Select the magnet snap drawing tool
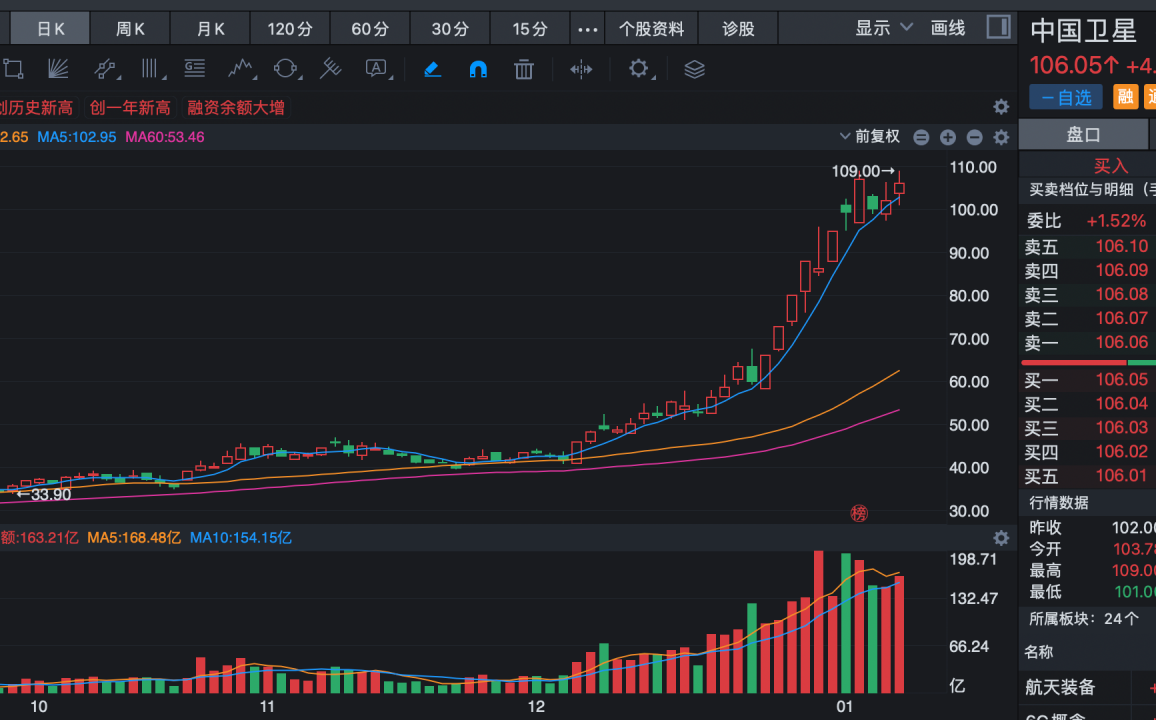Viewport: 1156px width, 720px height. click(478, 69)
